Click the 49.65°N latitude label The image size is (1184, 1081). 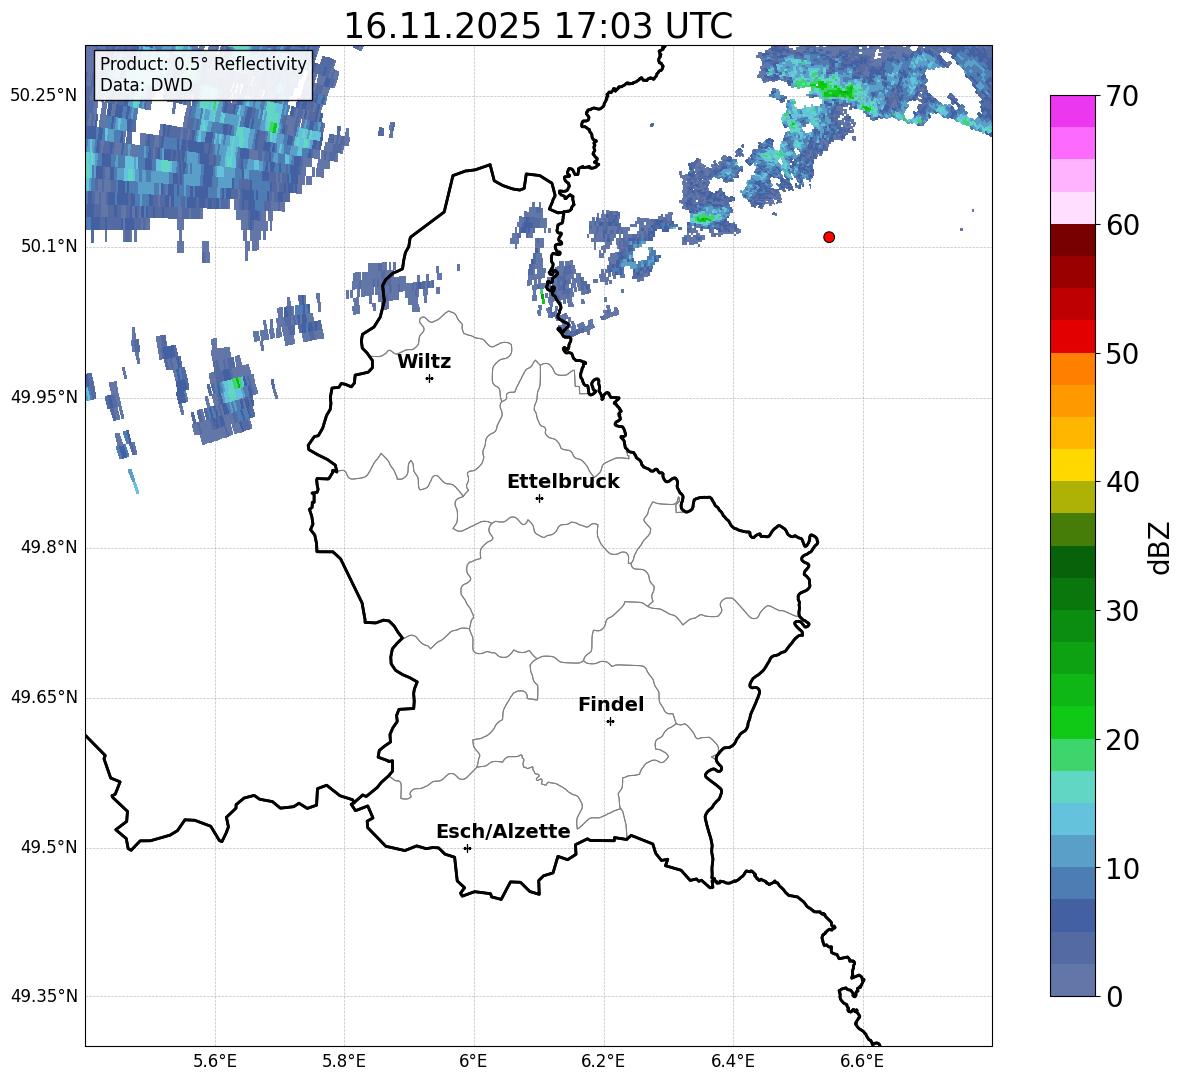[43, 697]
